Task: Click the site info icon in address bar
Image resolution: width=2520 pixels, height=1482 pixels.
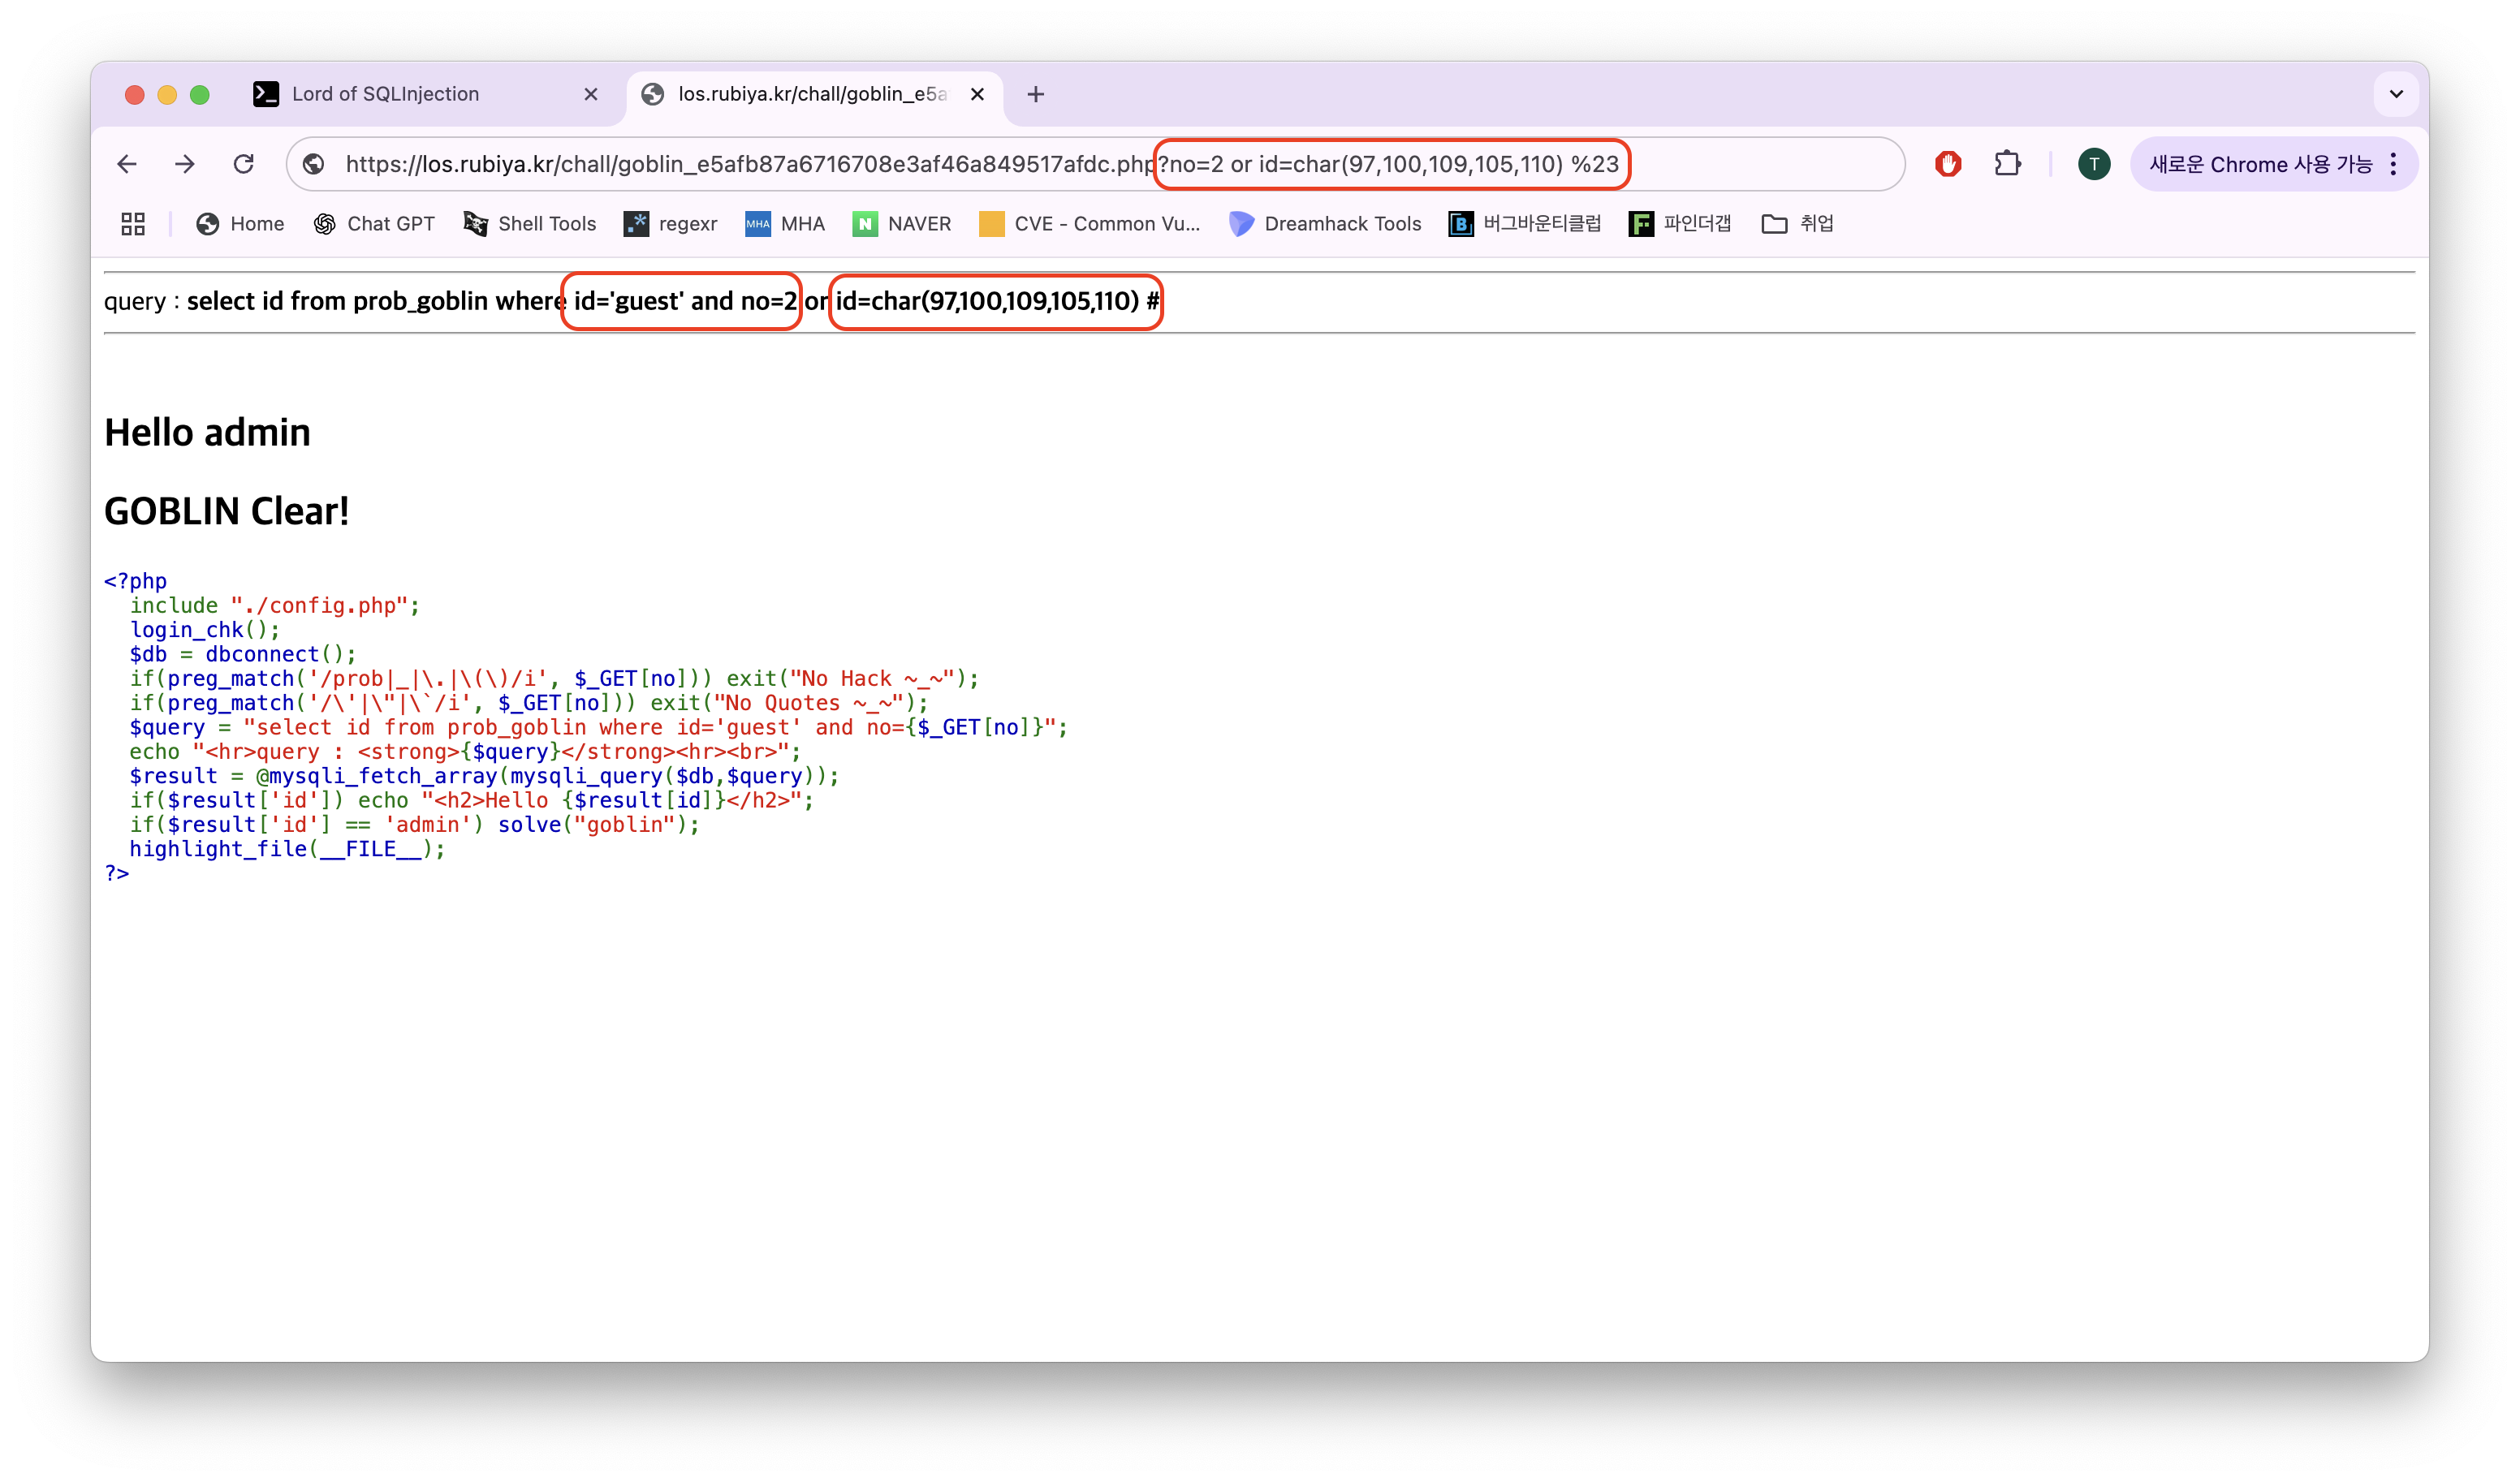Action: 314,164
